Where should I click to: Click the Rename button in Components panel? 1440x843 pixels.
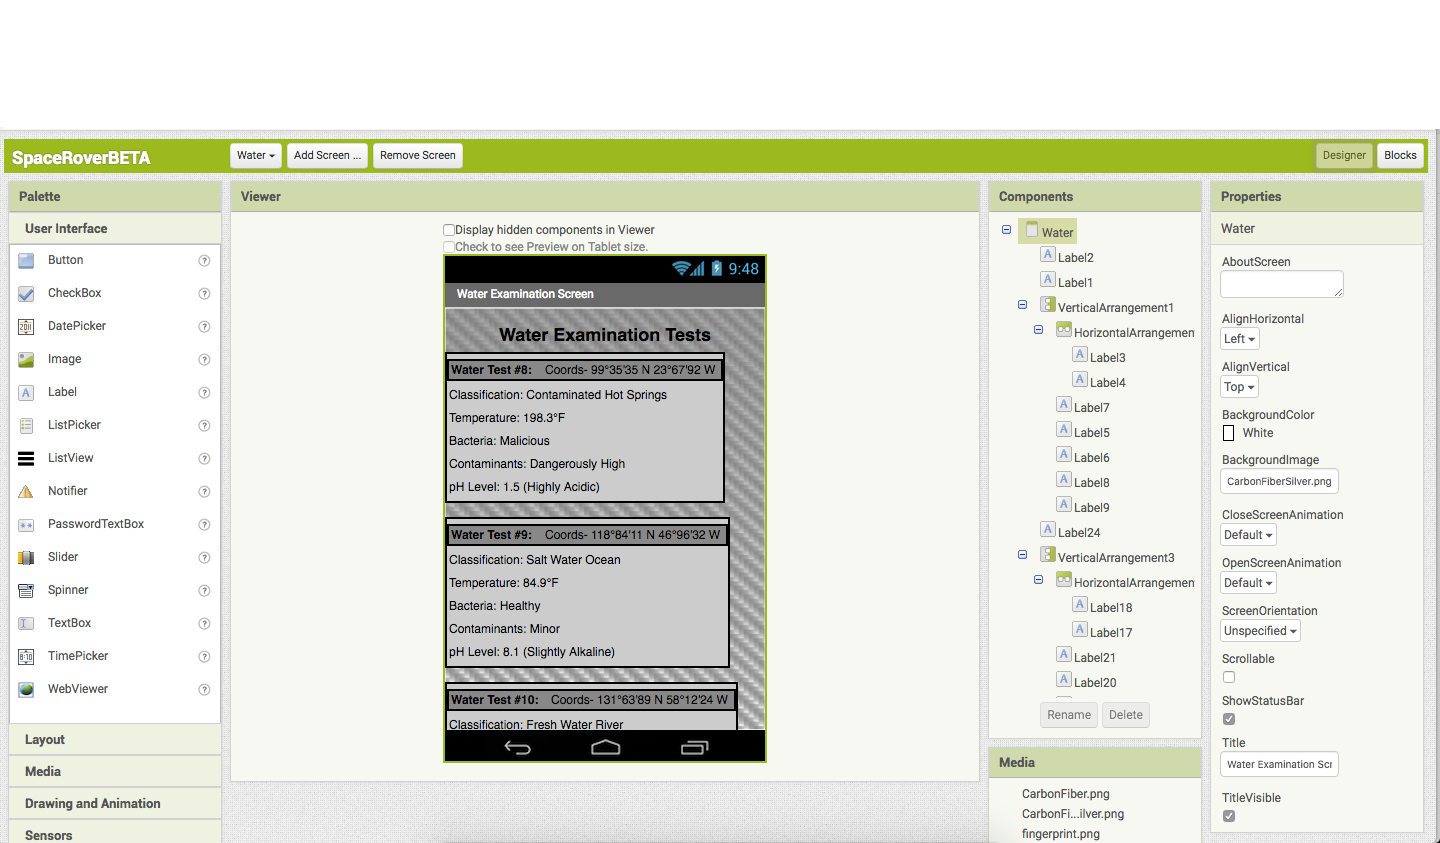[x=1068, y=714]
